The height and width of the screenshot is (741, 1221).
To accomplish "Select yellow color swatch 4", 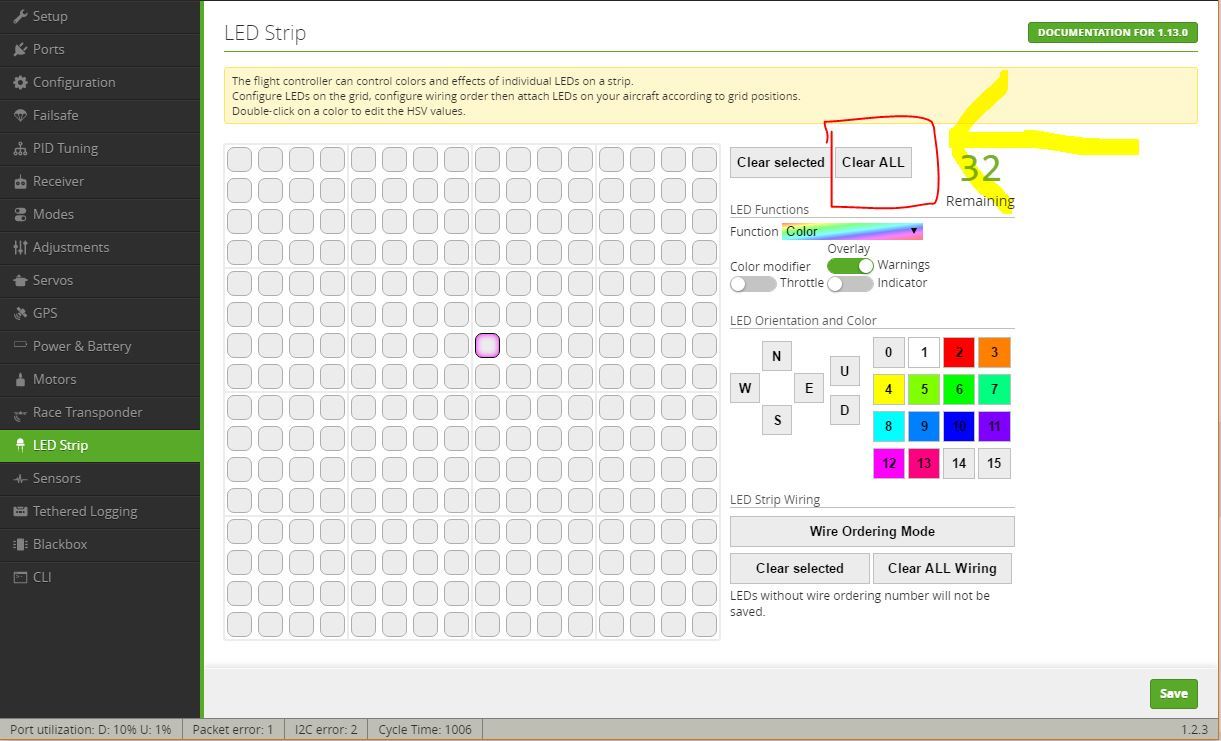I will point(889,389).
